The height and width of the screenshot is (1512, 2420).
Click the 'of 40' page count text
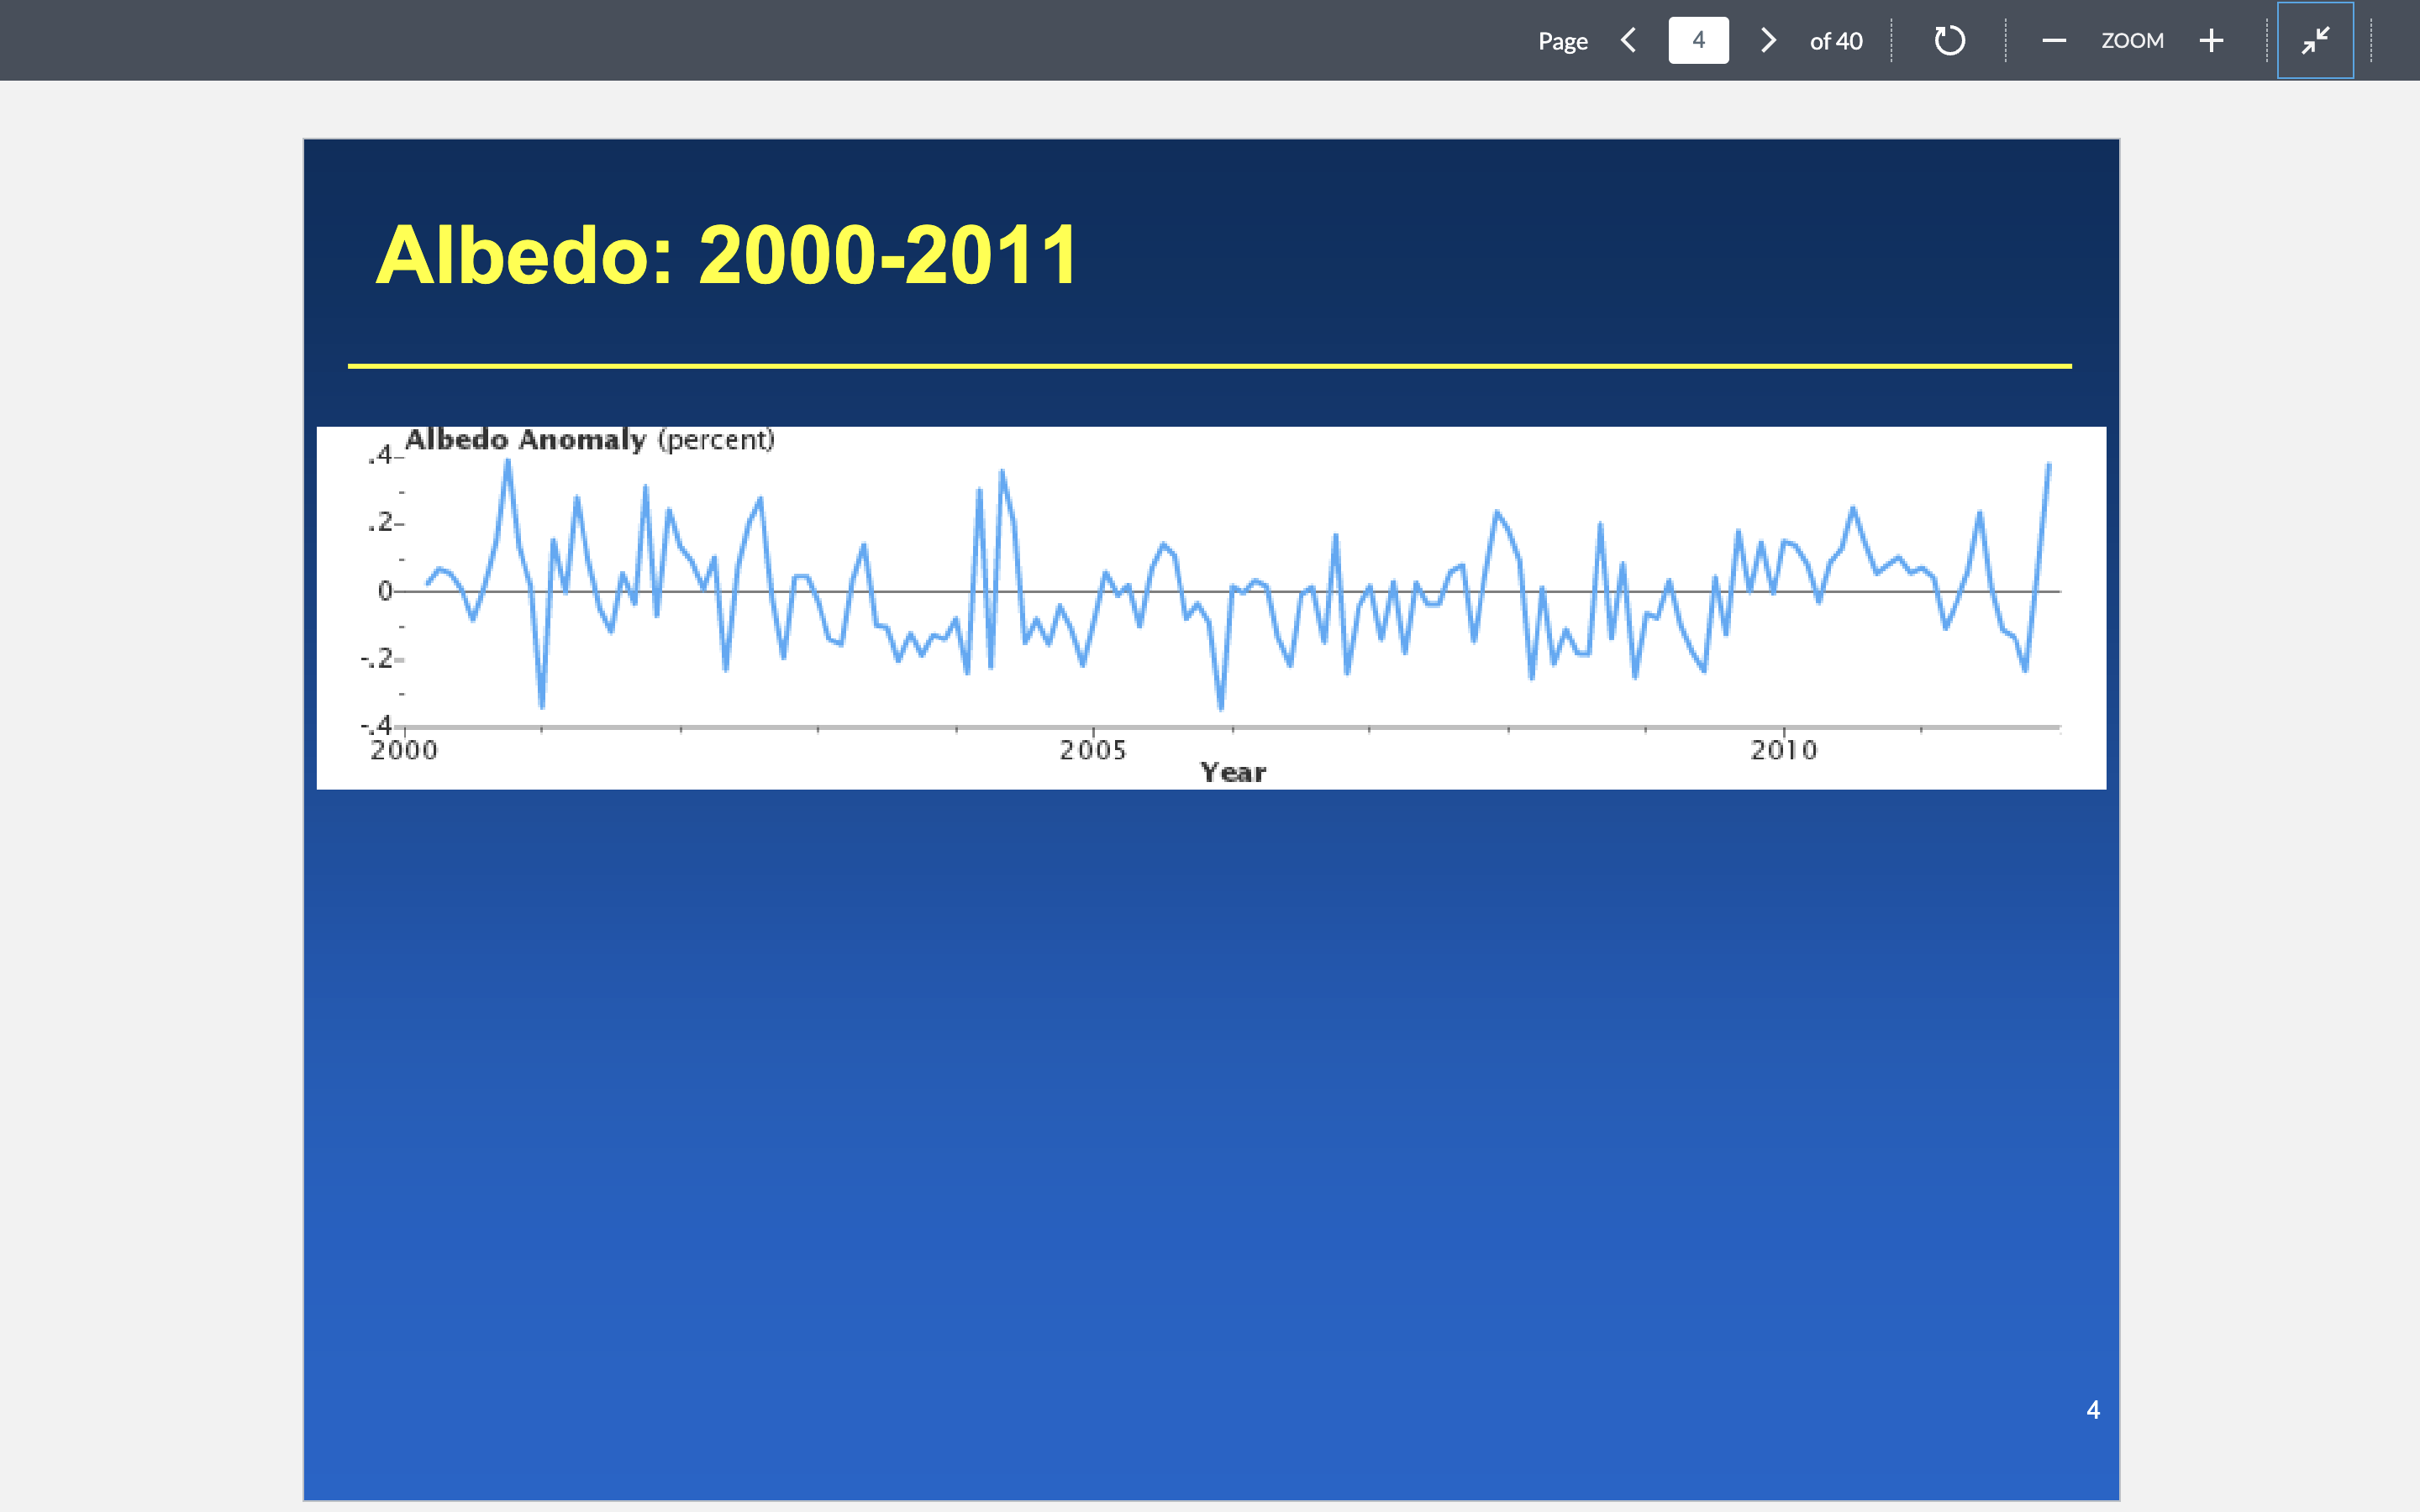click(1836, 41)
